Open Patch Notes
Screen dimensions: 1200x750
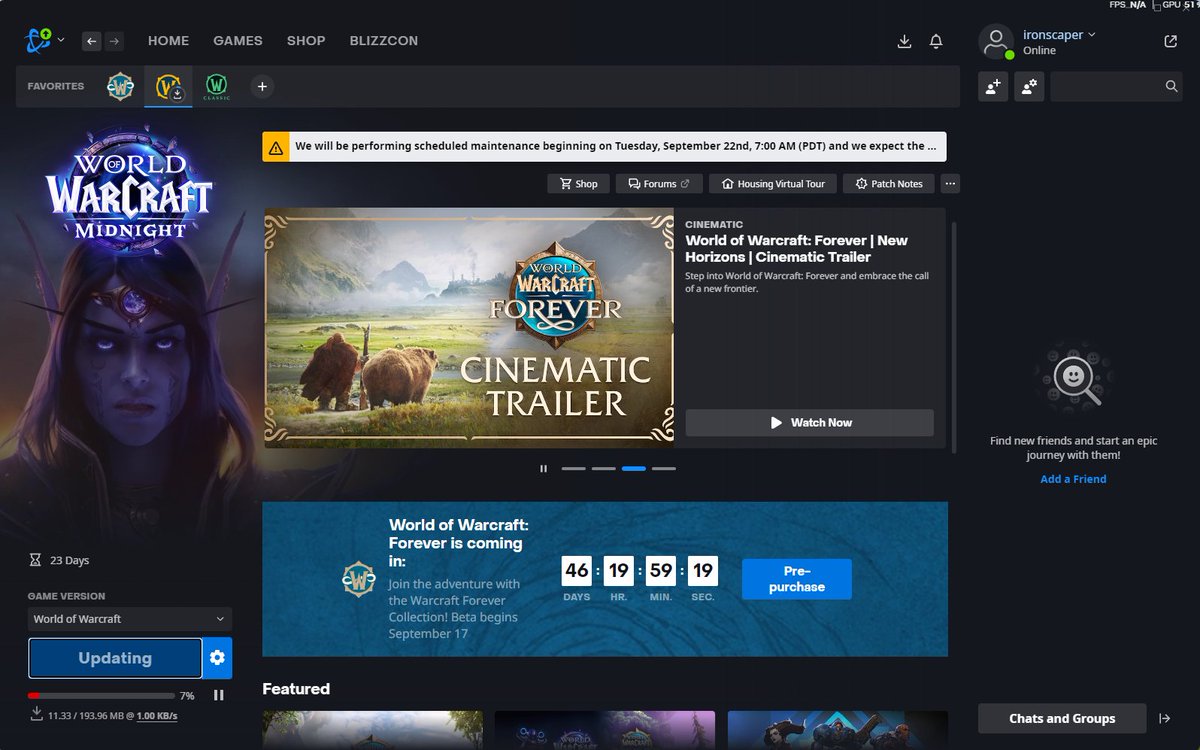coord(889,184)
